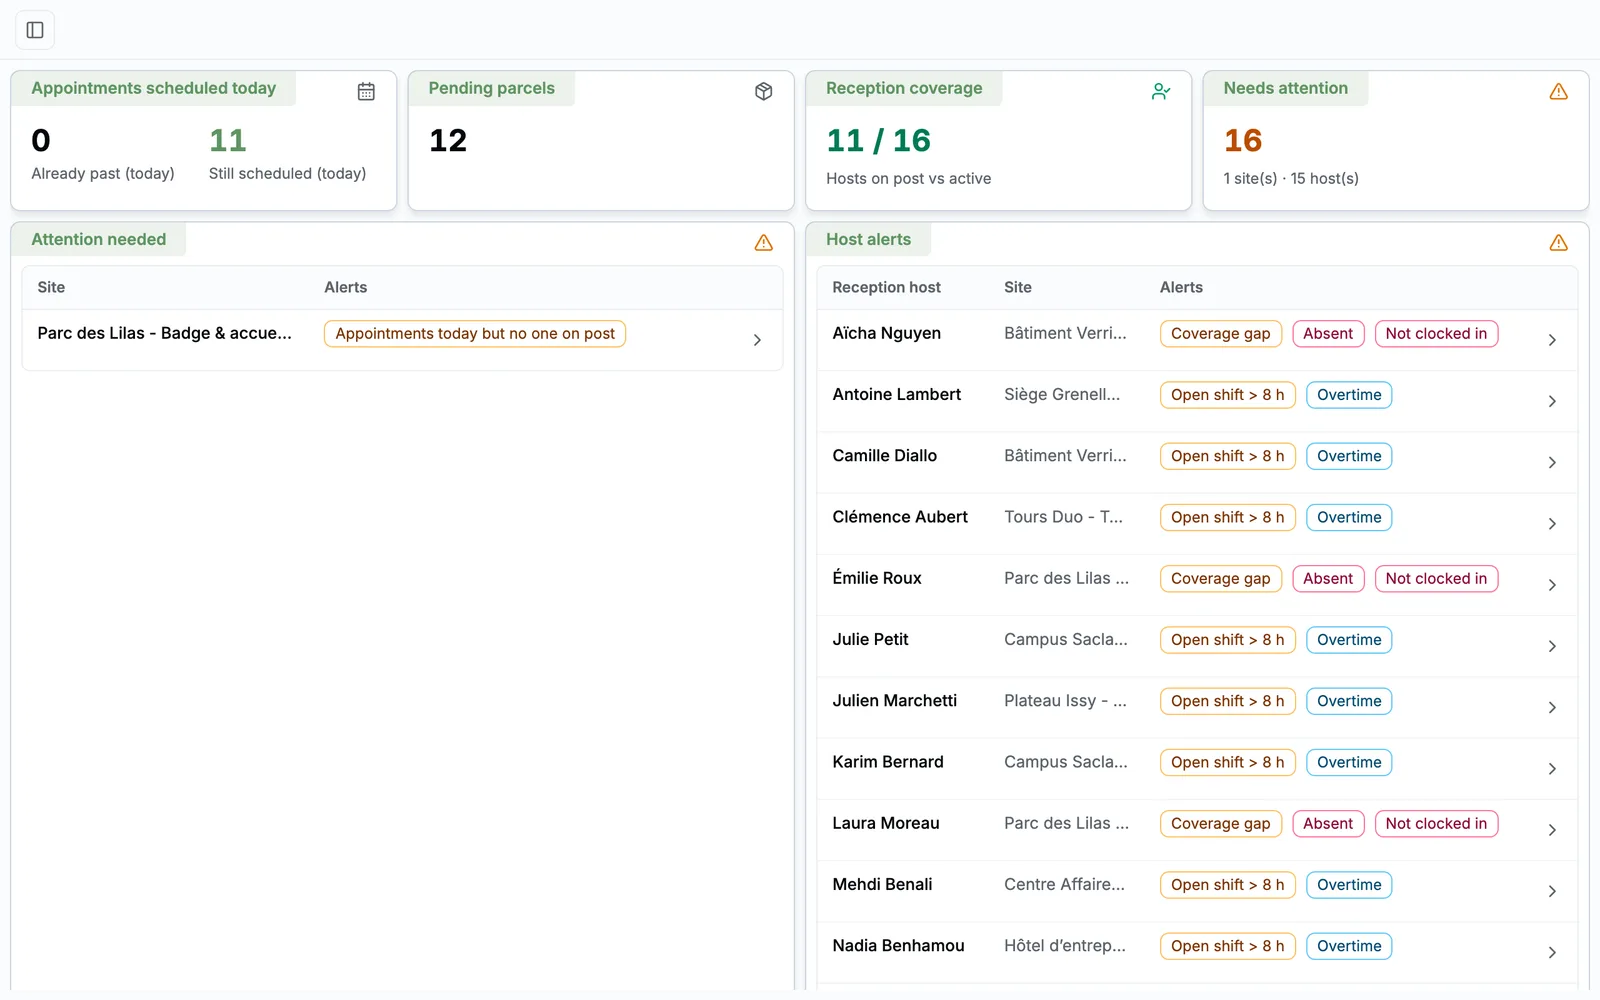Screen dimensions: 1600x1000
Task: Click 'Still scheduled (today)' label
Action: click(x=287, y=174)
